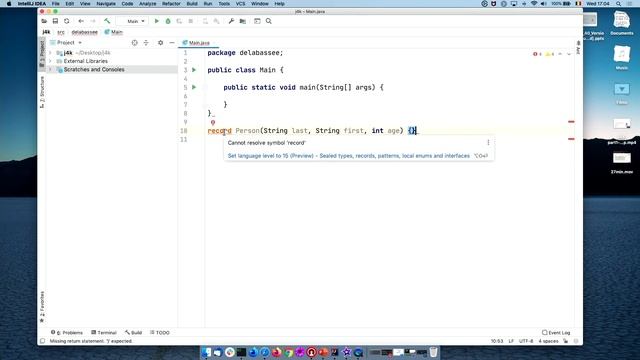This screenshot has height=360, width=640.
Task: Open the 4 spaces indent selector
Action: [548, 341]
